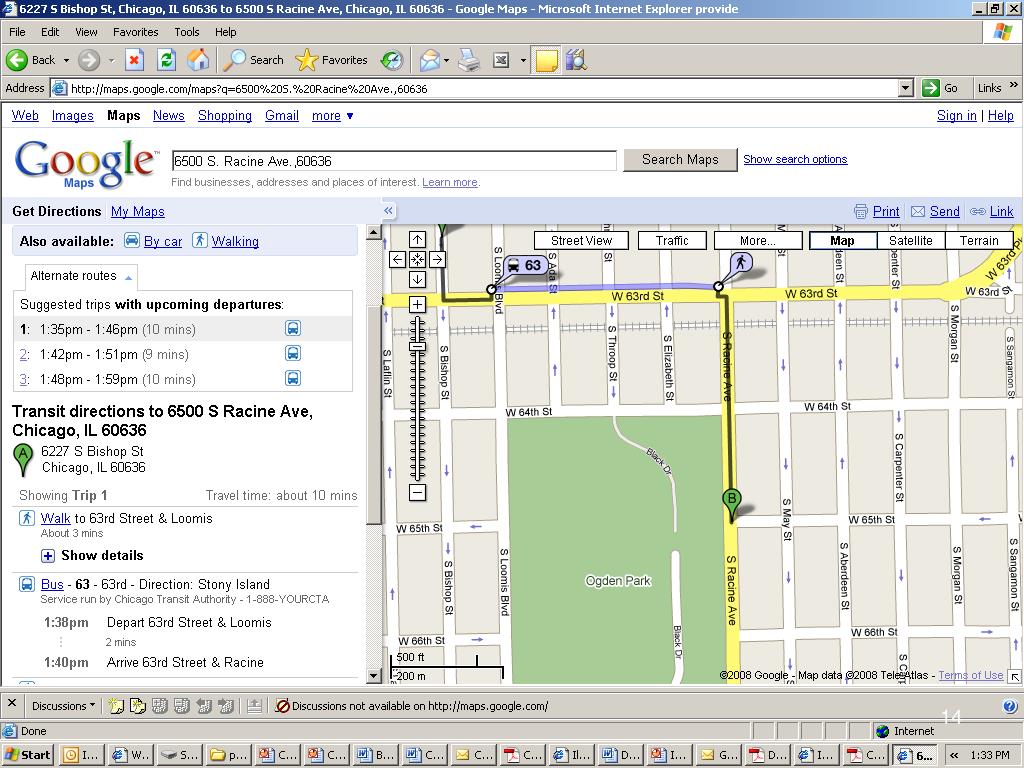This screenshot has height=768, width=1024.
Task: Pan the map up arrow
Action: (x=417, y=240)
